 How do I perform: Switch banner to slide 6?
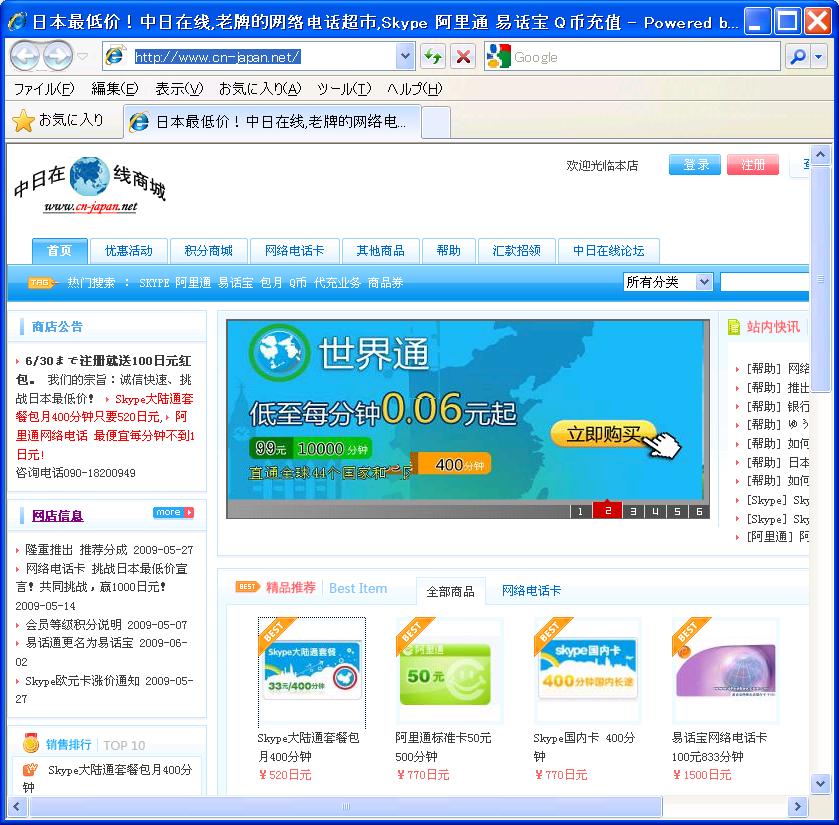(699, 511)
